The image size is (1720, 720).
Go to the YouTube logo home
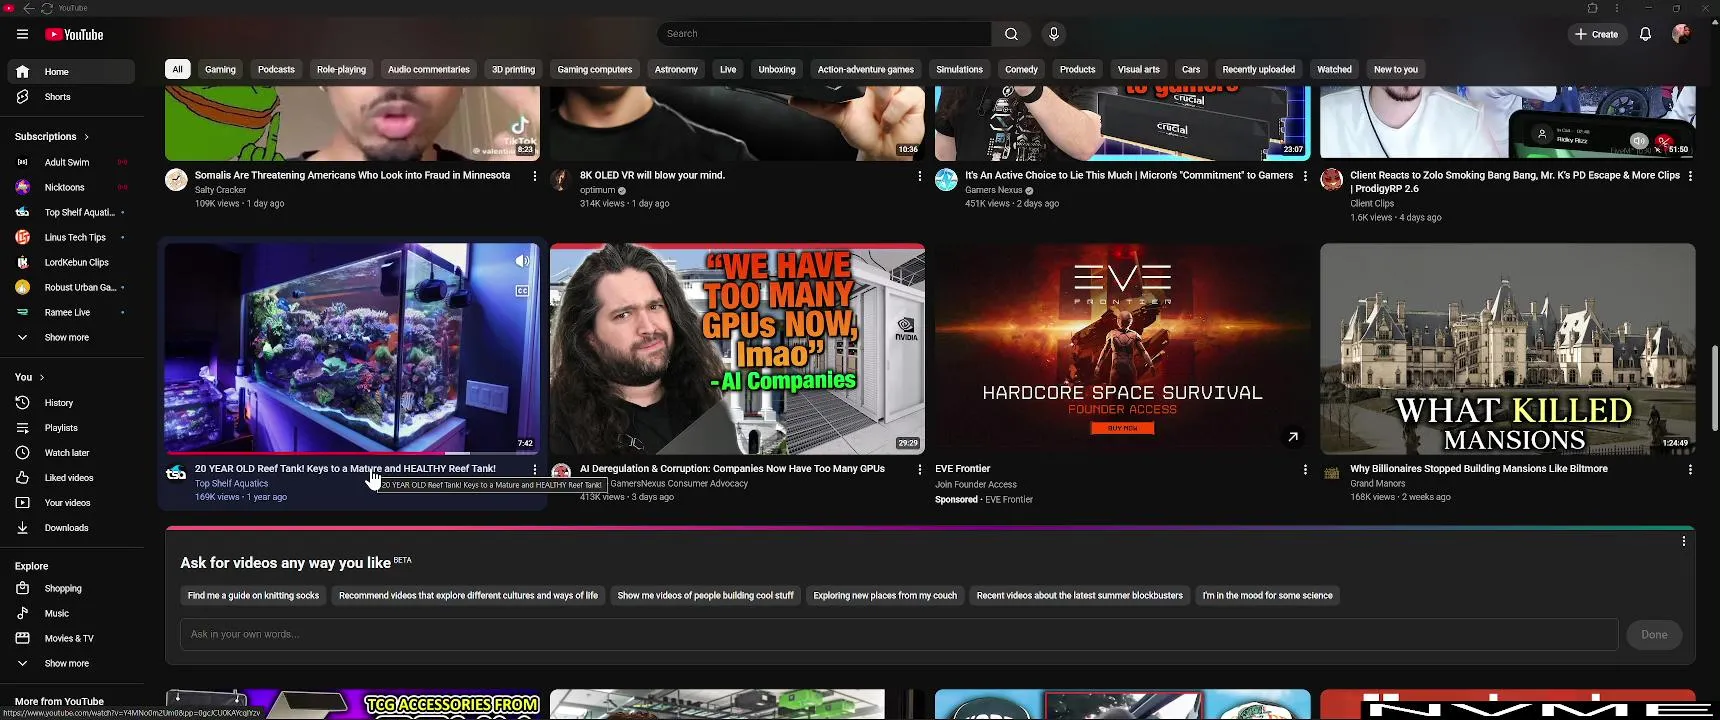[74, 34]
